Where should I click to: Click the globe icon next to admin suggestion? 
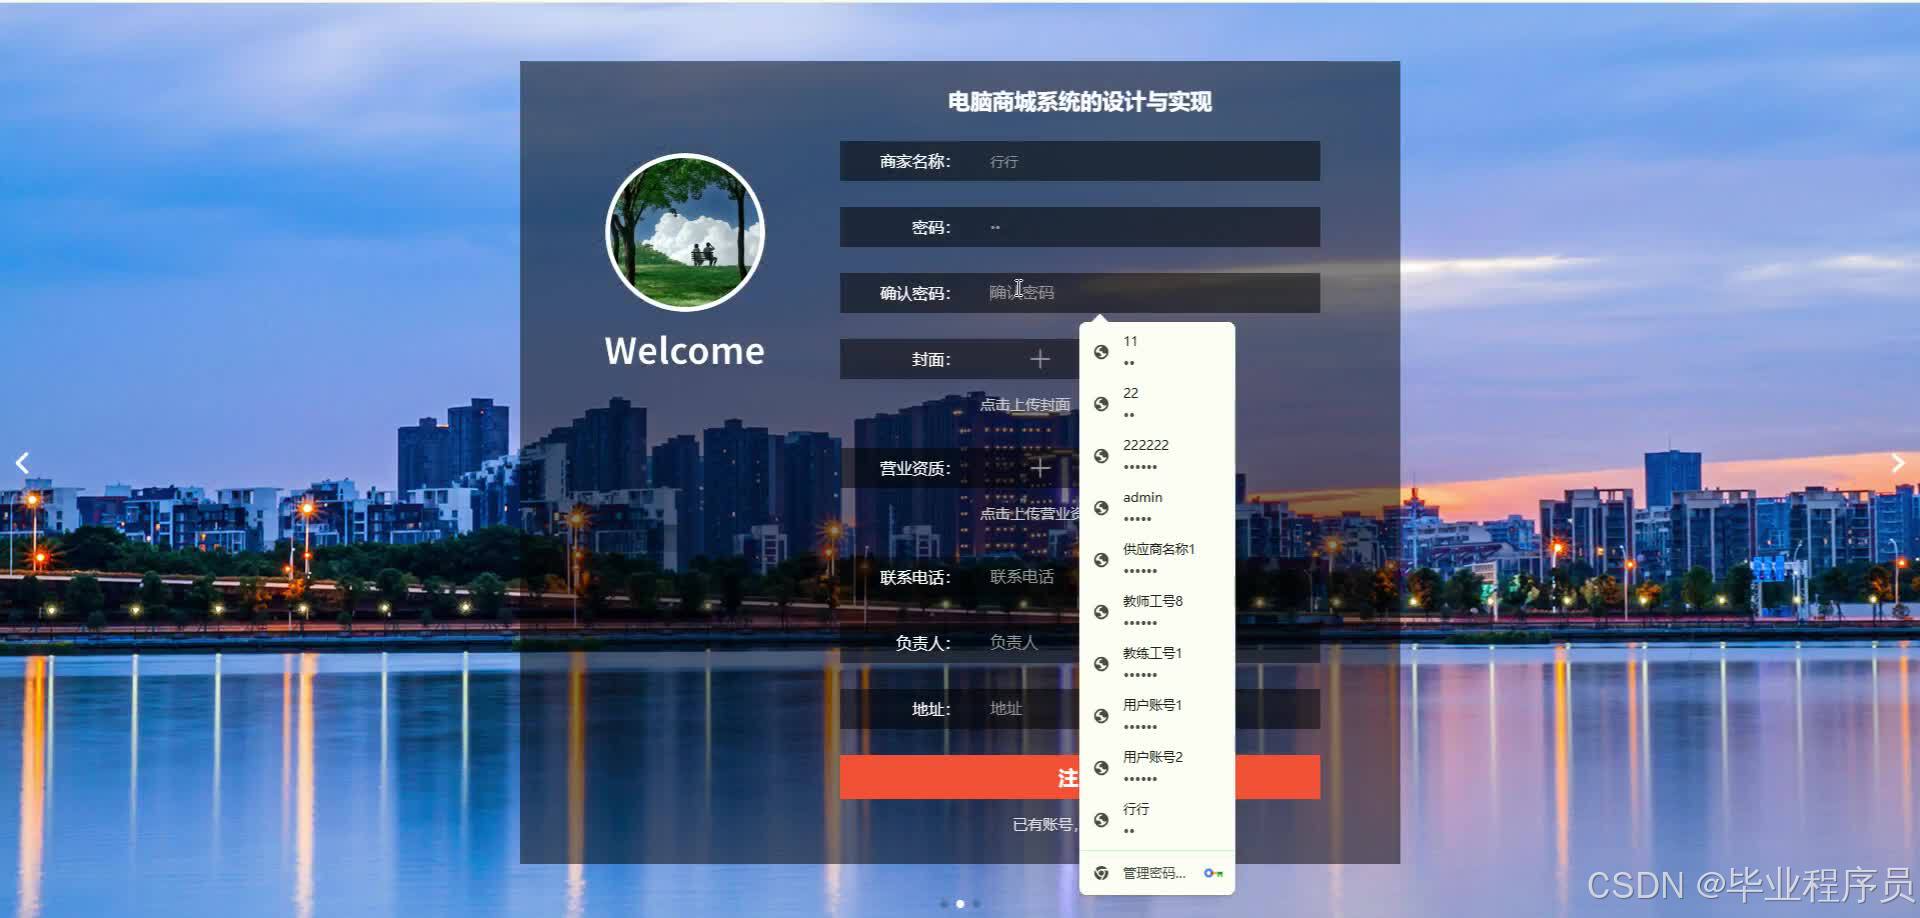pyautogui.click(x=1101, y=508)
